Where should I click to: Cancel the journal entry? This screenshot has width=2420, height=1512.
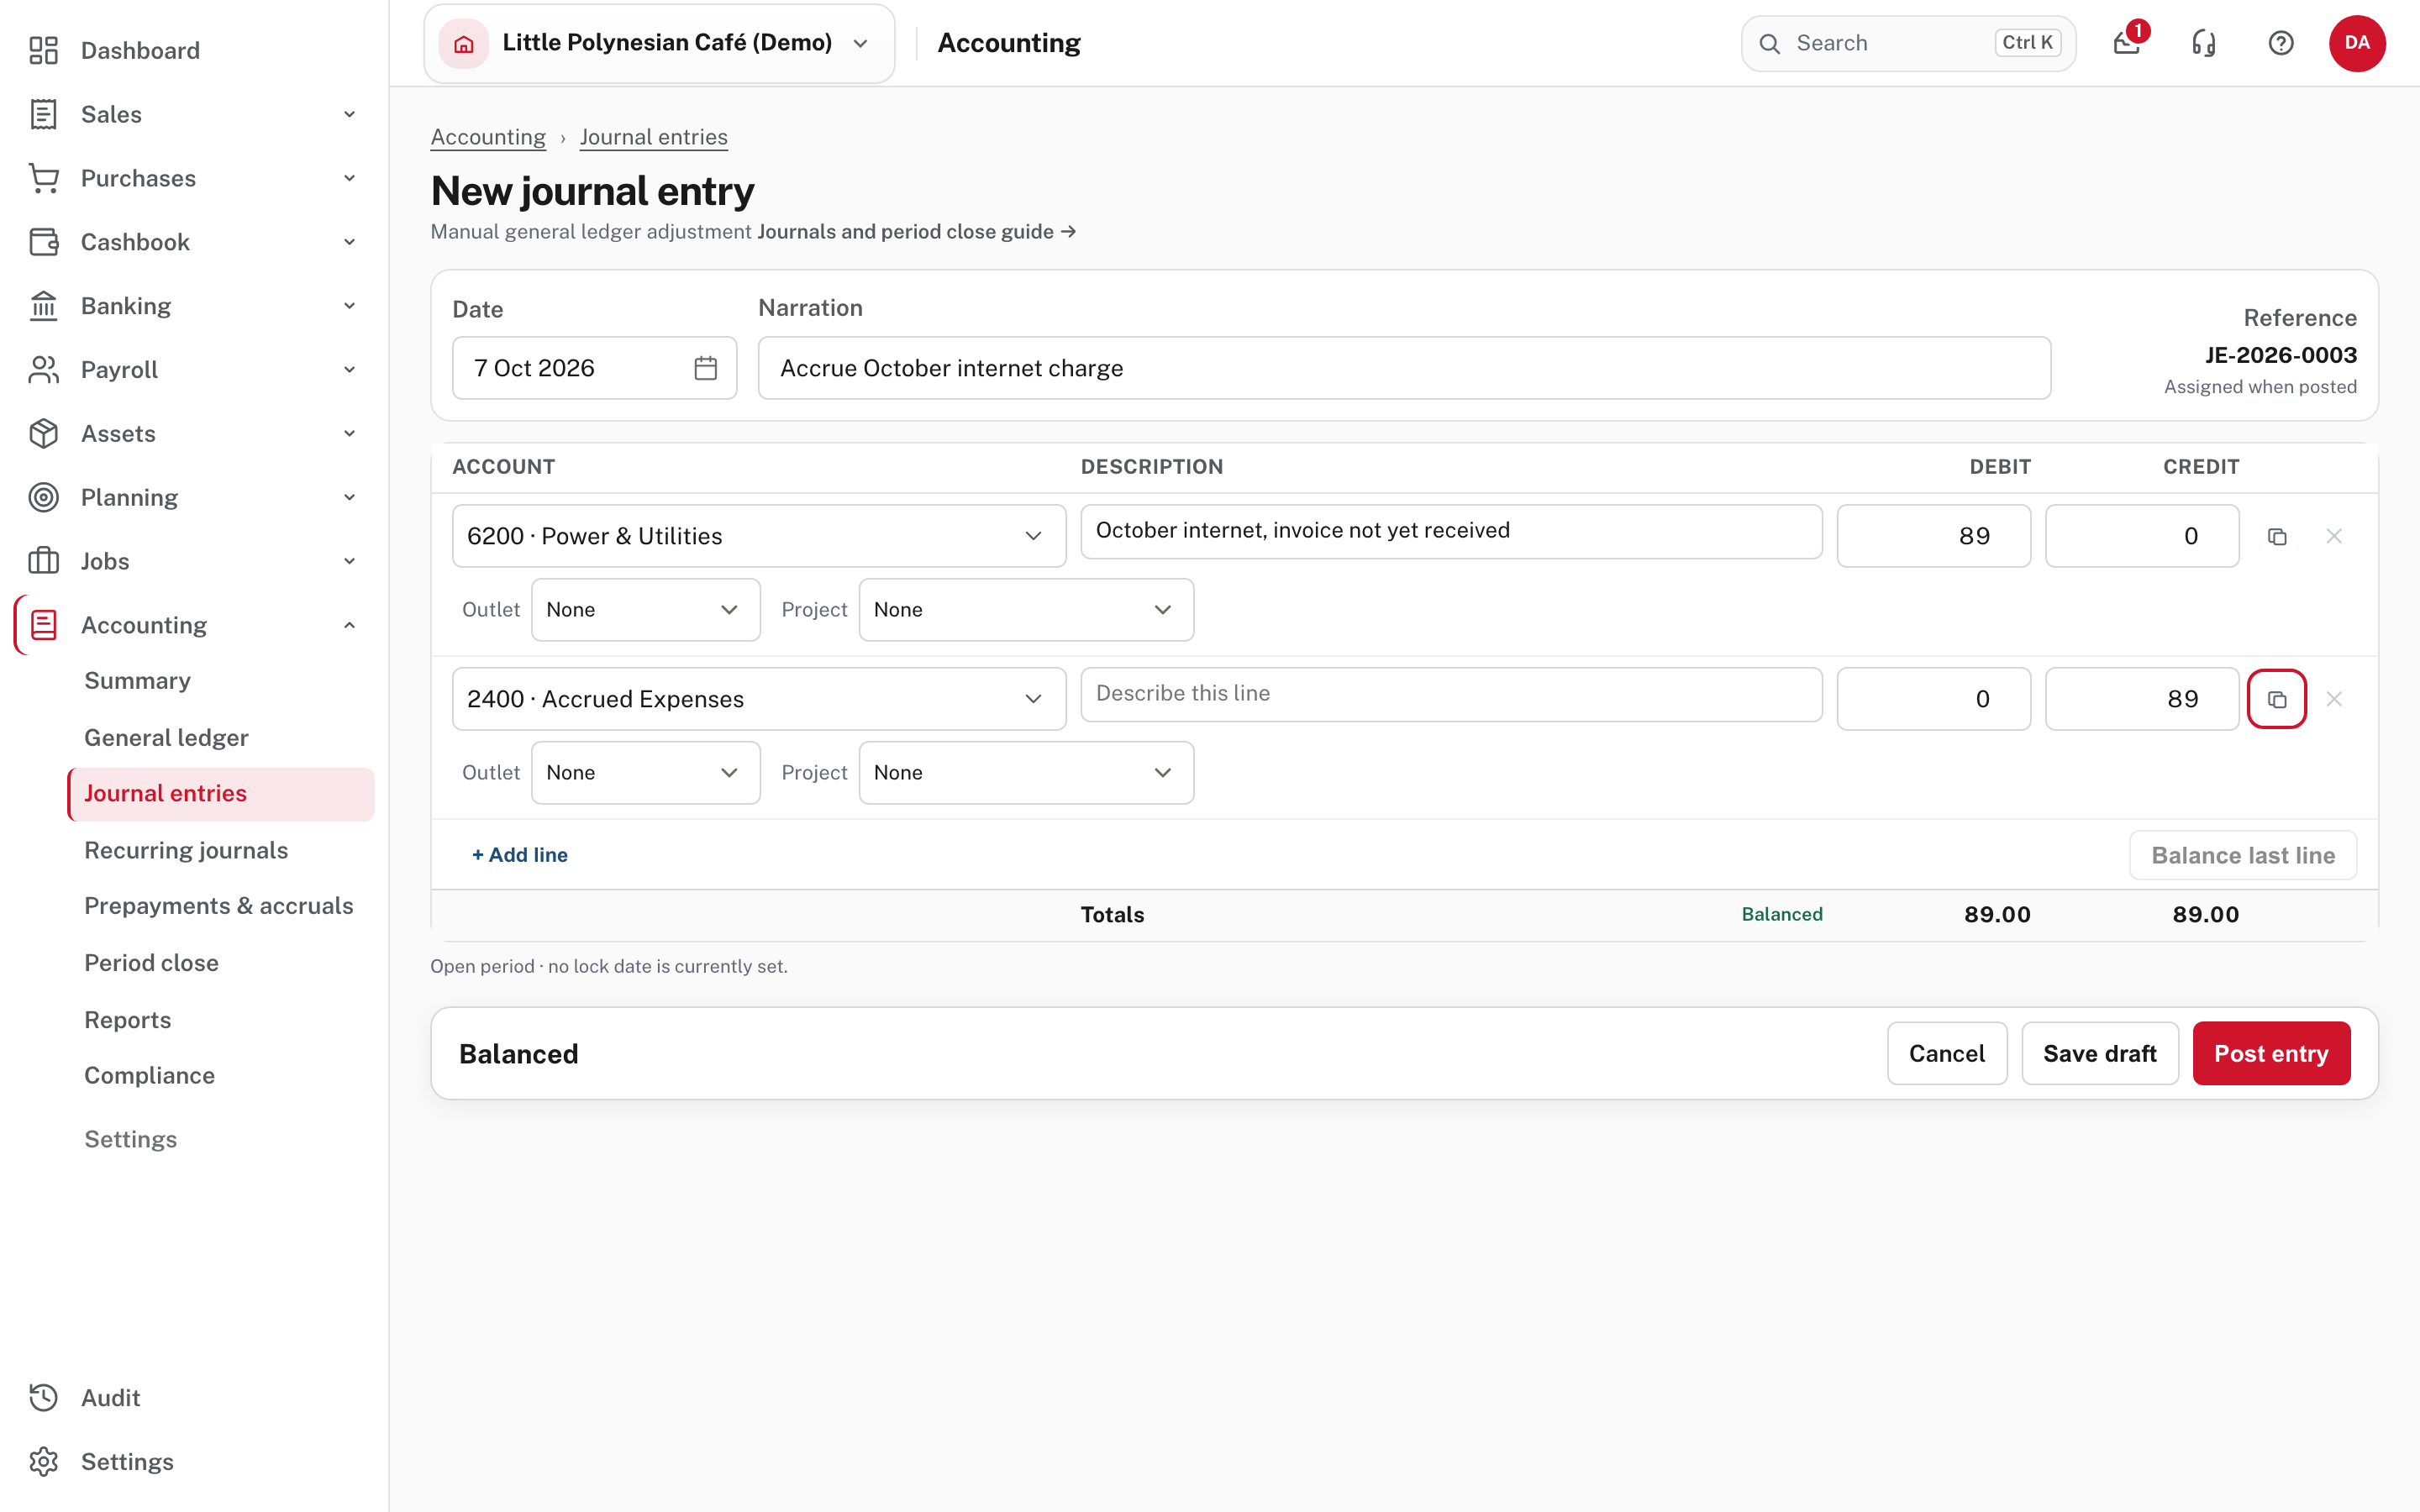click(1946, 1053)
